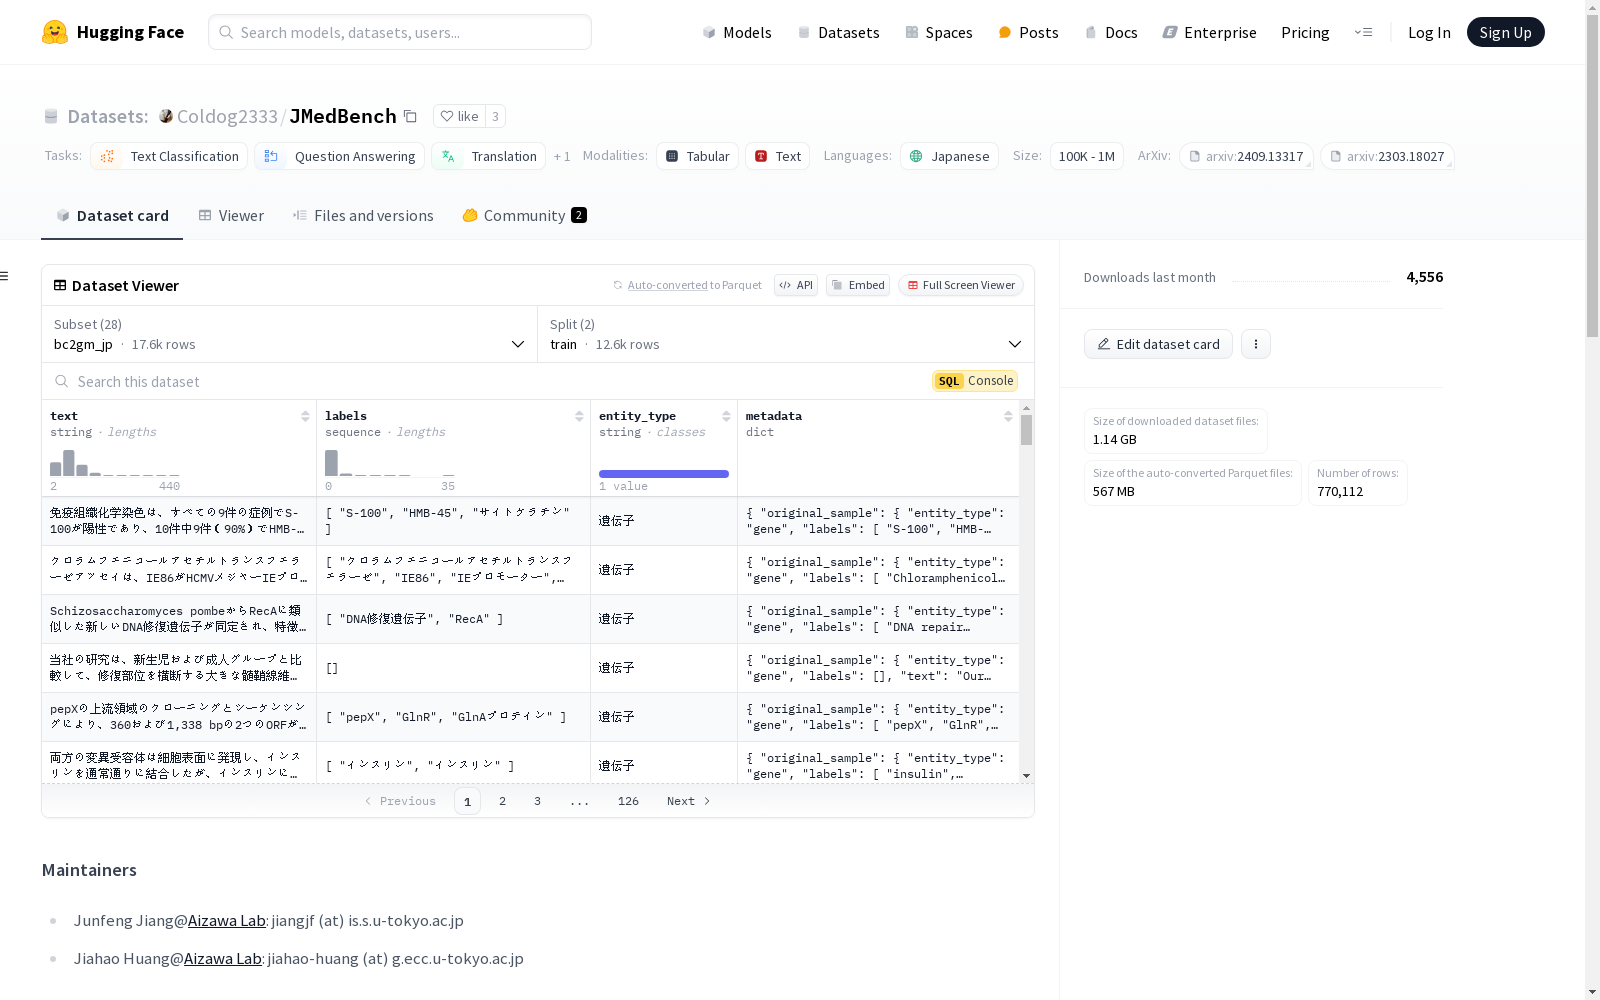Click the Text Classification task tag
Viewport: 1600px width, 1000px height.
(169, 156)
